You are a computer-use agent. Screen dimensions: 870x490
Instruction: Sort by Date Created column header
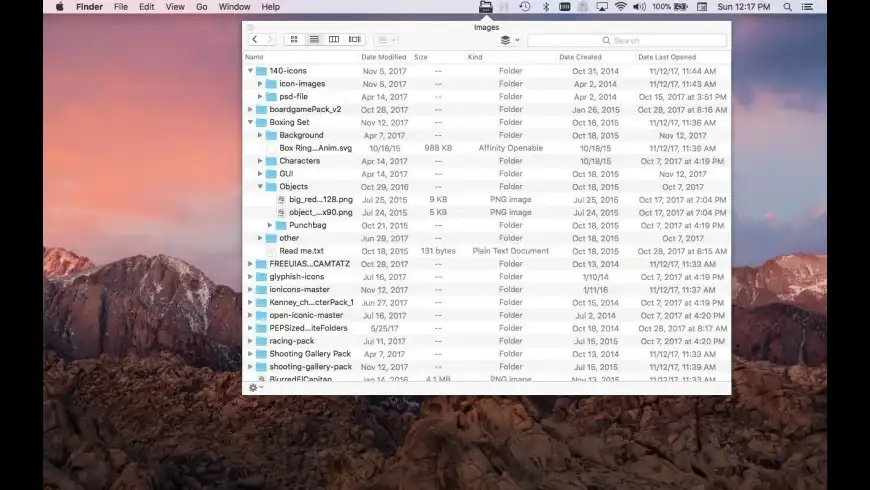click(595, 57)
